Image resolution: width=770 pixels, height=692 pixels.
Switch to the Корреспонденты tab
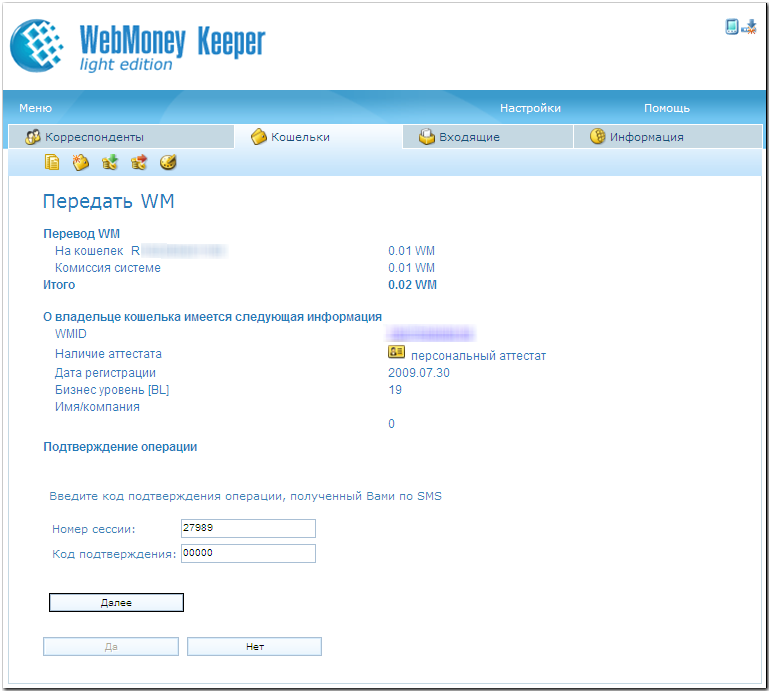click(x=121, y=137)
